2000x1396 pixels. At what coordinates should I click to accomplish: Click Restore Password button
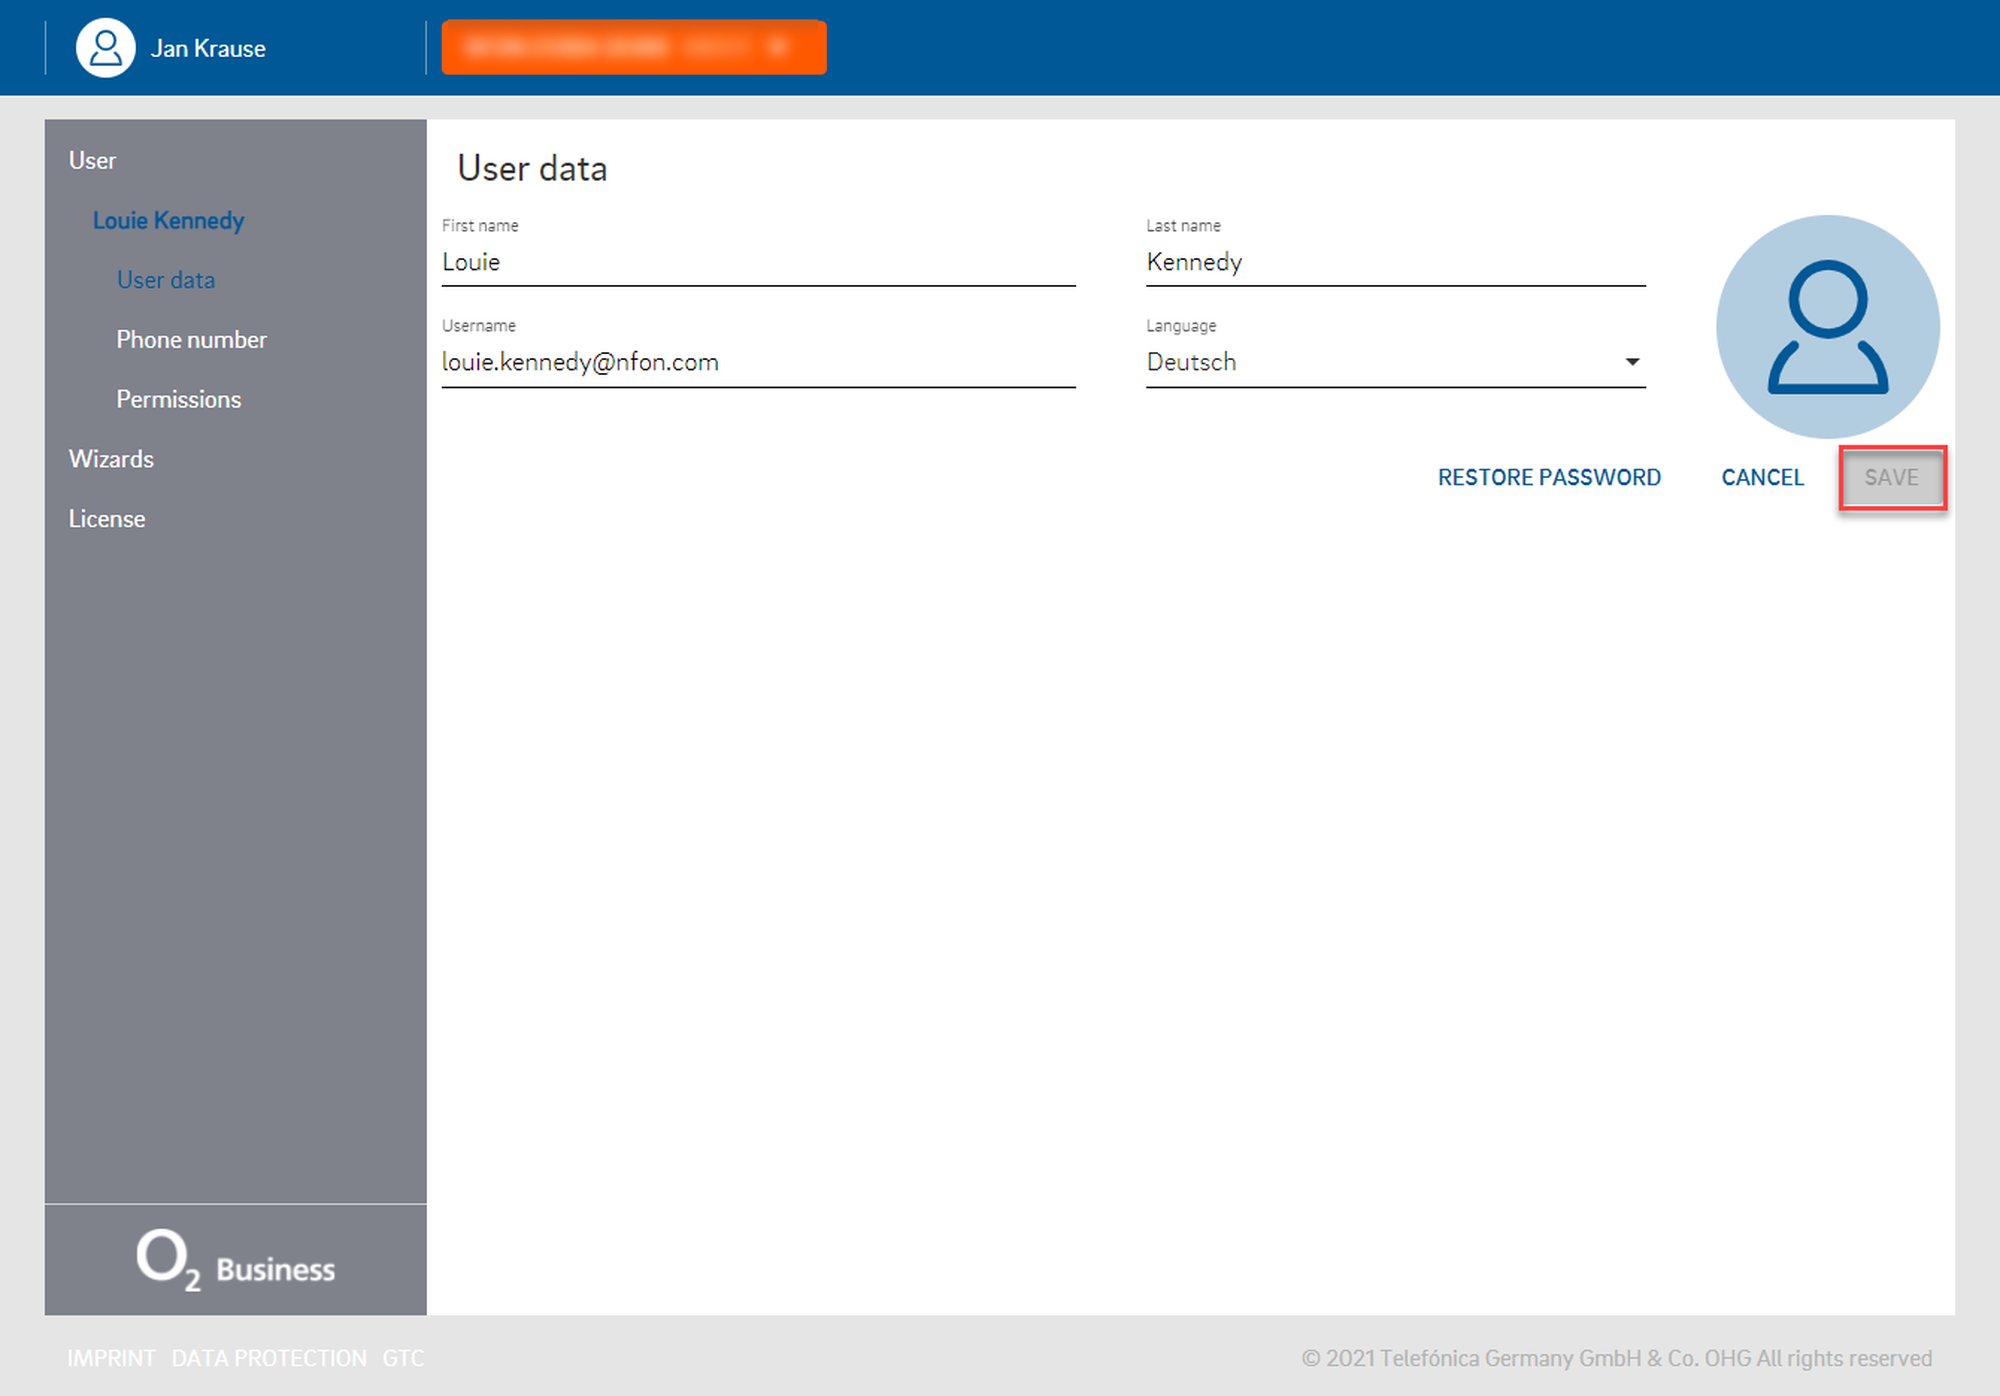1548,477
